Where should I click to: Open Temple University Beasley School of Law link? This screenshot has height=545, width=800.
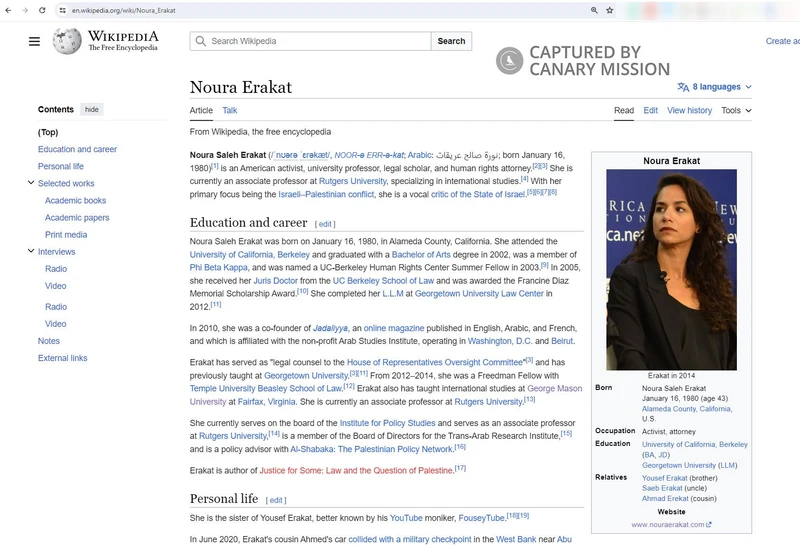click(265, 388)
